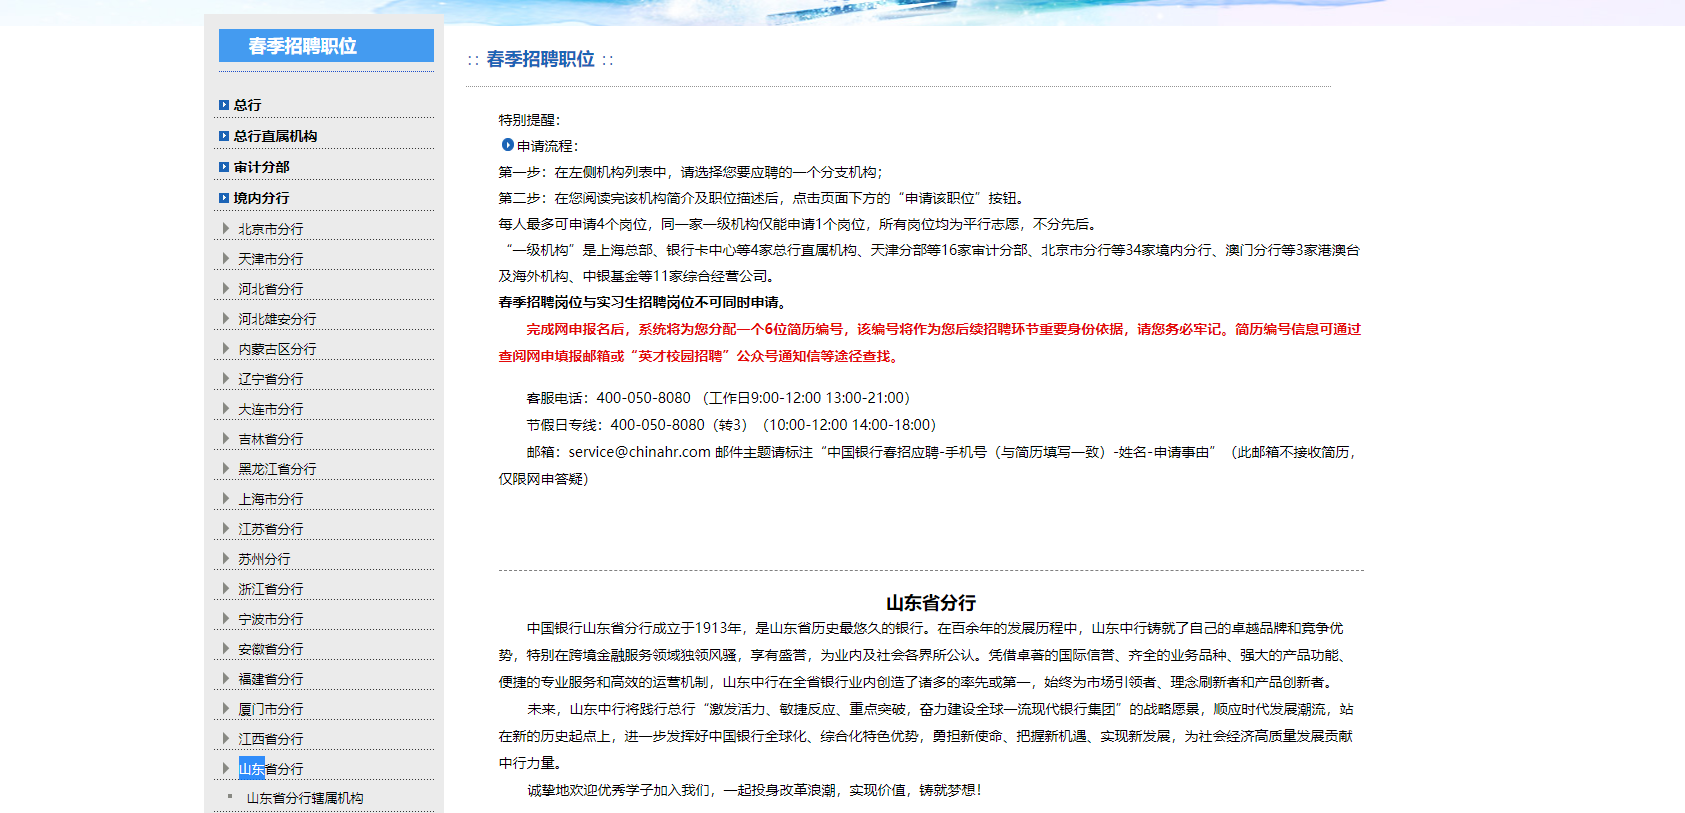This screenshot has height=813, width=1685.
Task: Select 江西省分行 in the branch list
Action: pyautogui.click(x=271, y=739)
